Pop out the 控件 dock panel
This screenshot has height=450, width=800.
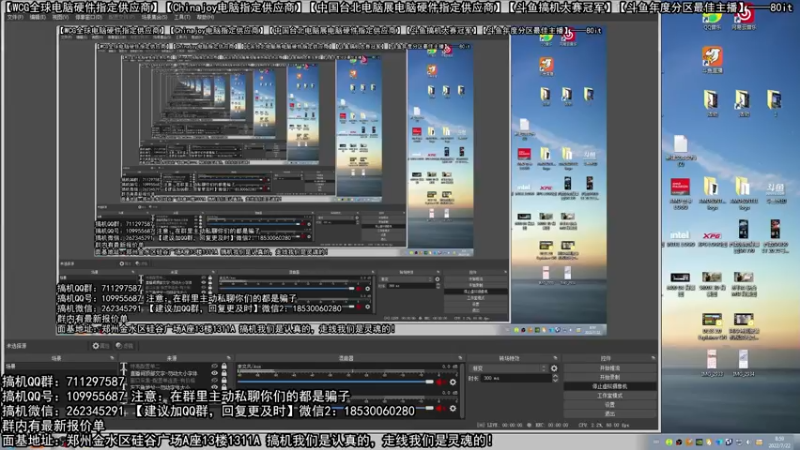[x=653, y=358]
